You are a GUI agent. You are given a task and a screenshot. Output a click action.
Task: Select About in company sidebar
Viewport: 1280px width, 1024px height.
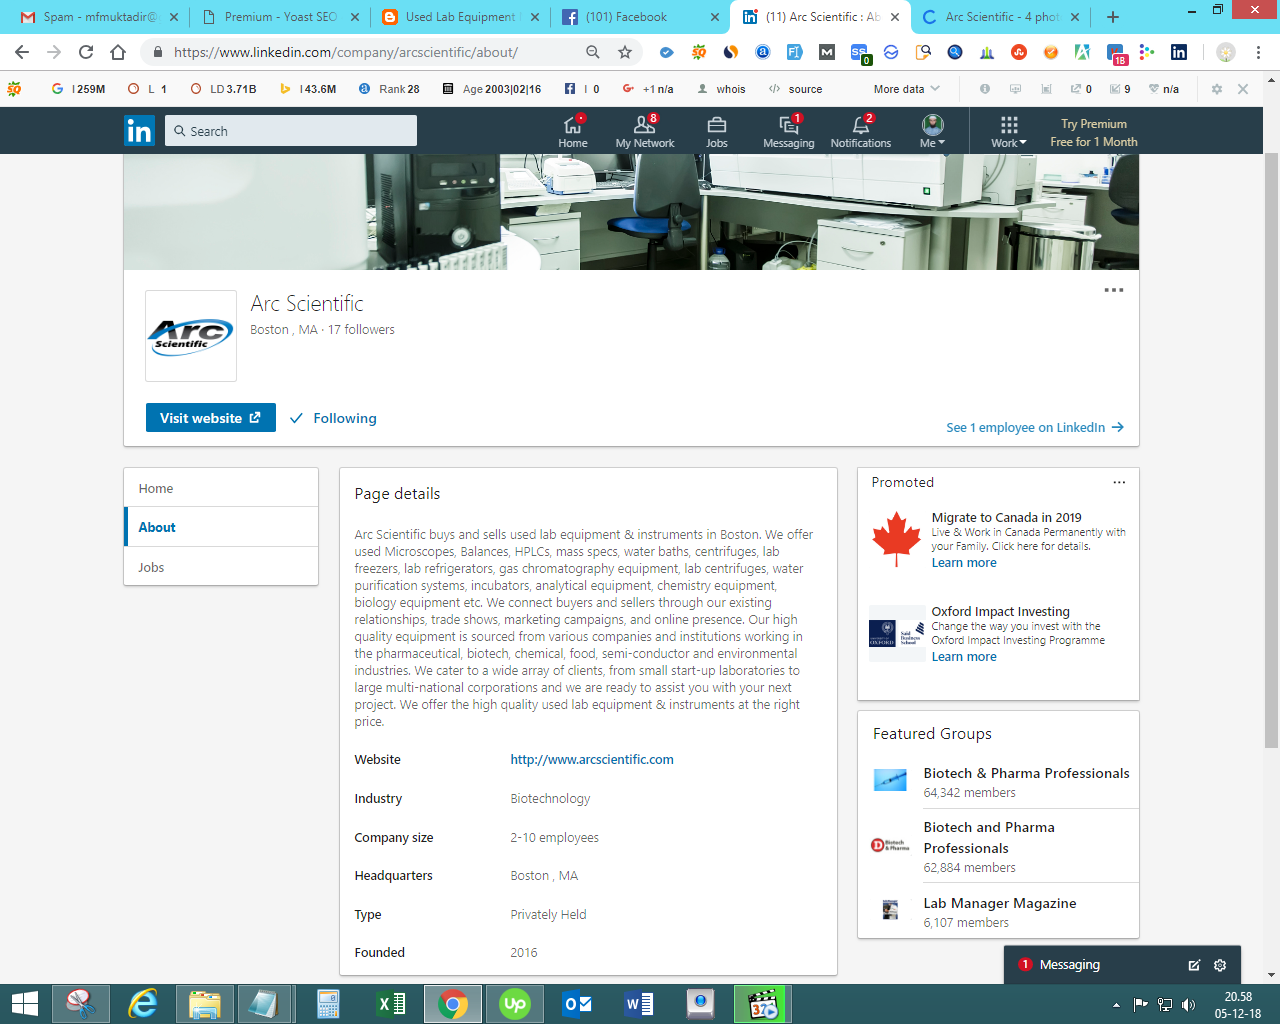pyautogui.click(x=221, y=527)
